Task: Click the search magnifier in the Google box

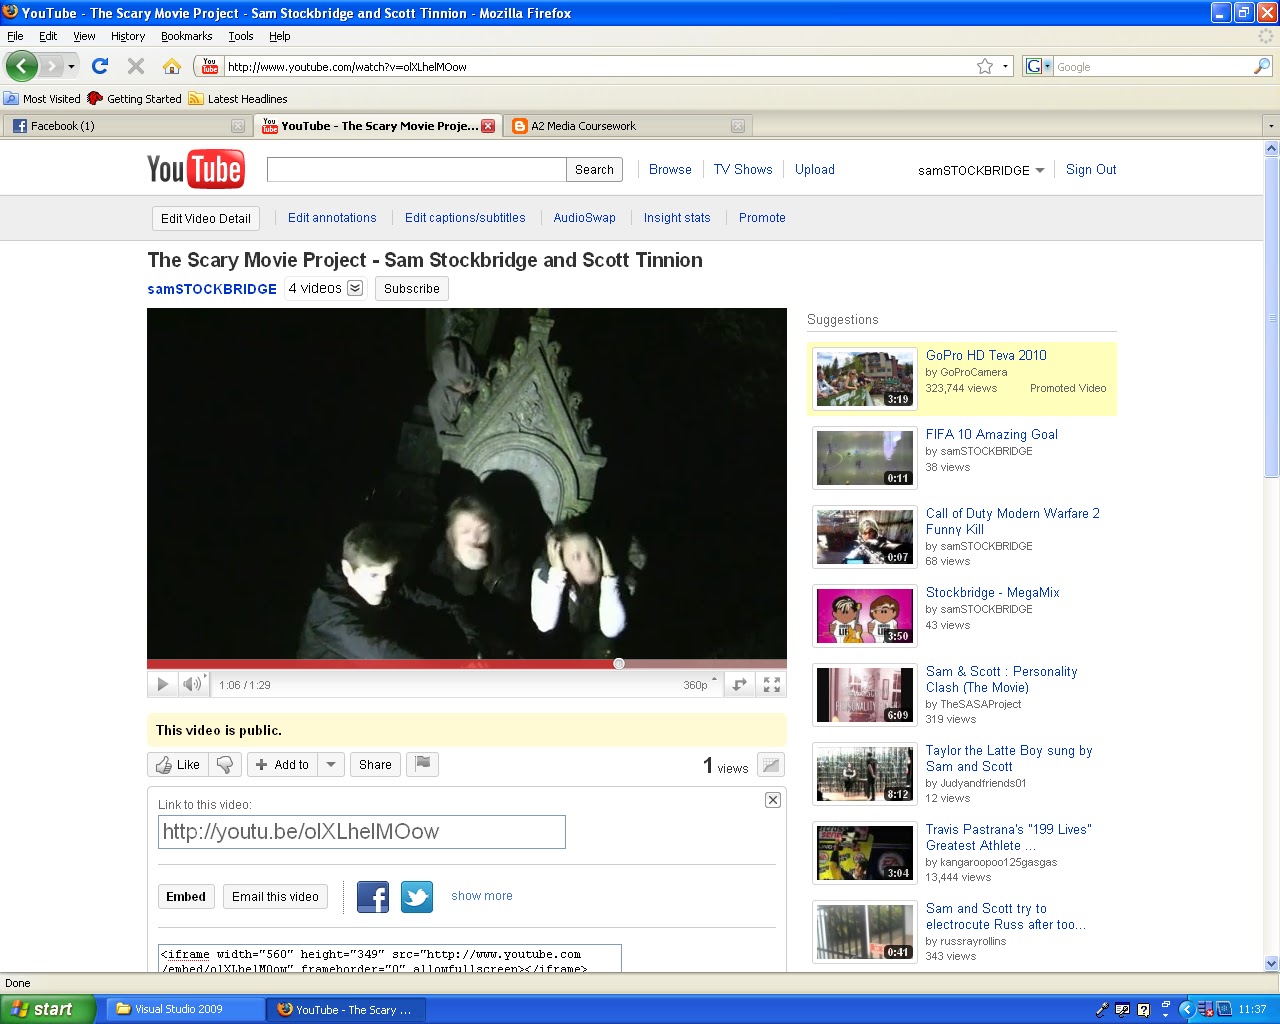Action: (x=1262, y=66)
